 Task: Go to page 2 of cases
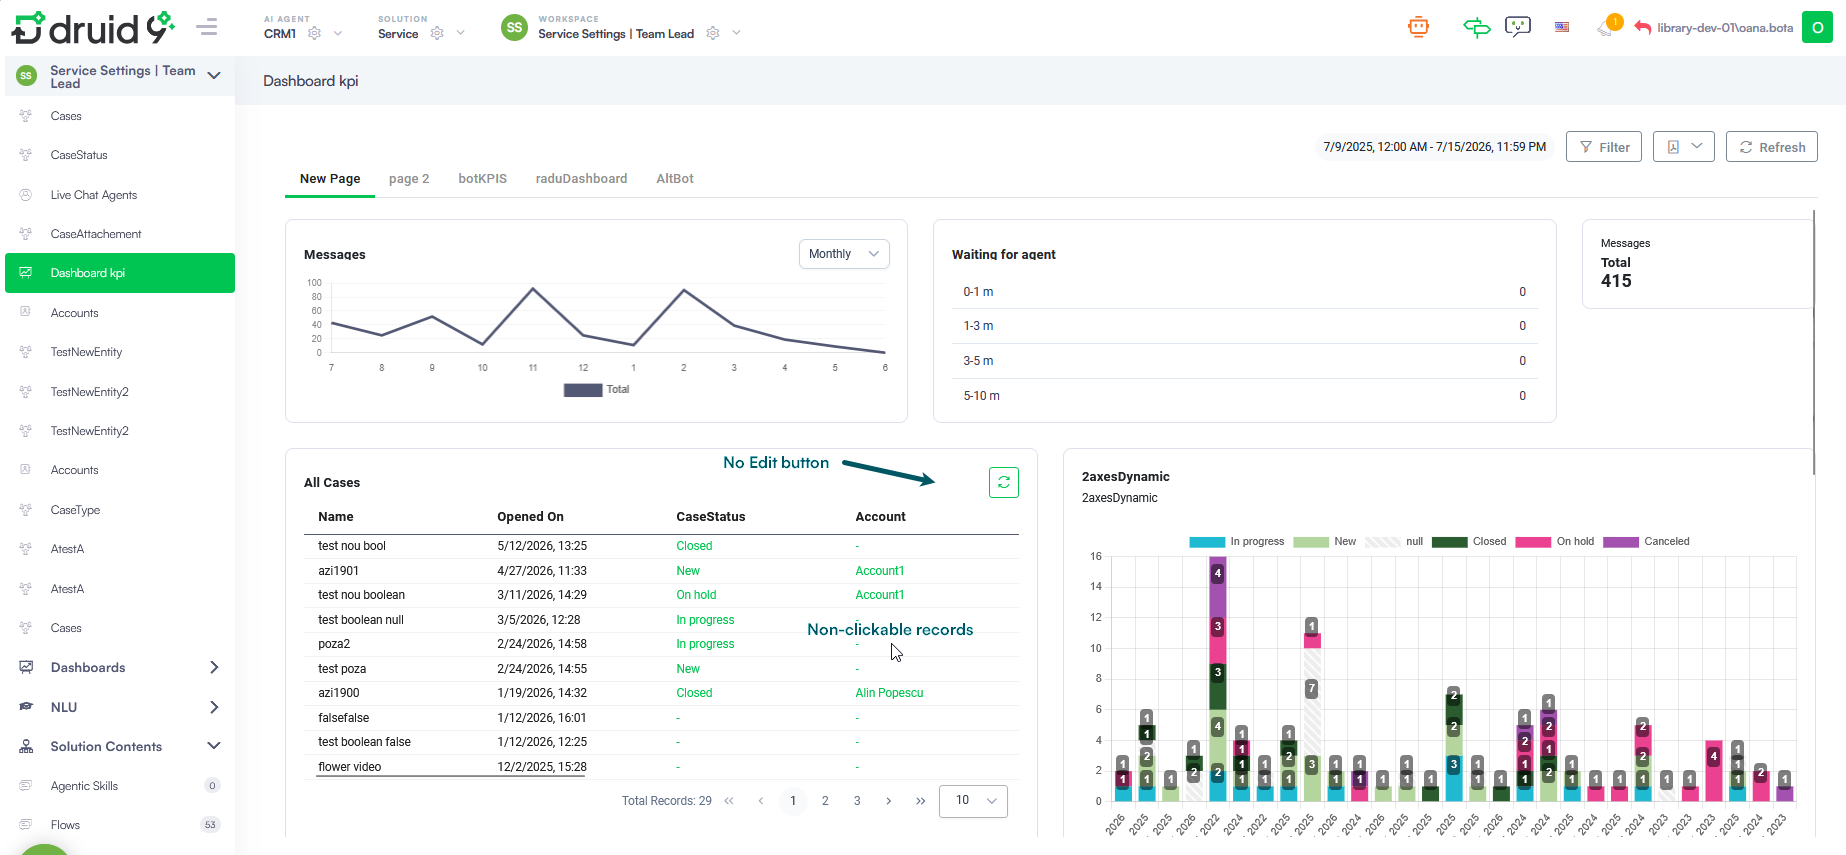point(825,801)
